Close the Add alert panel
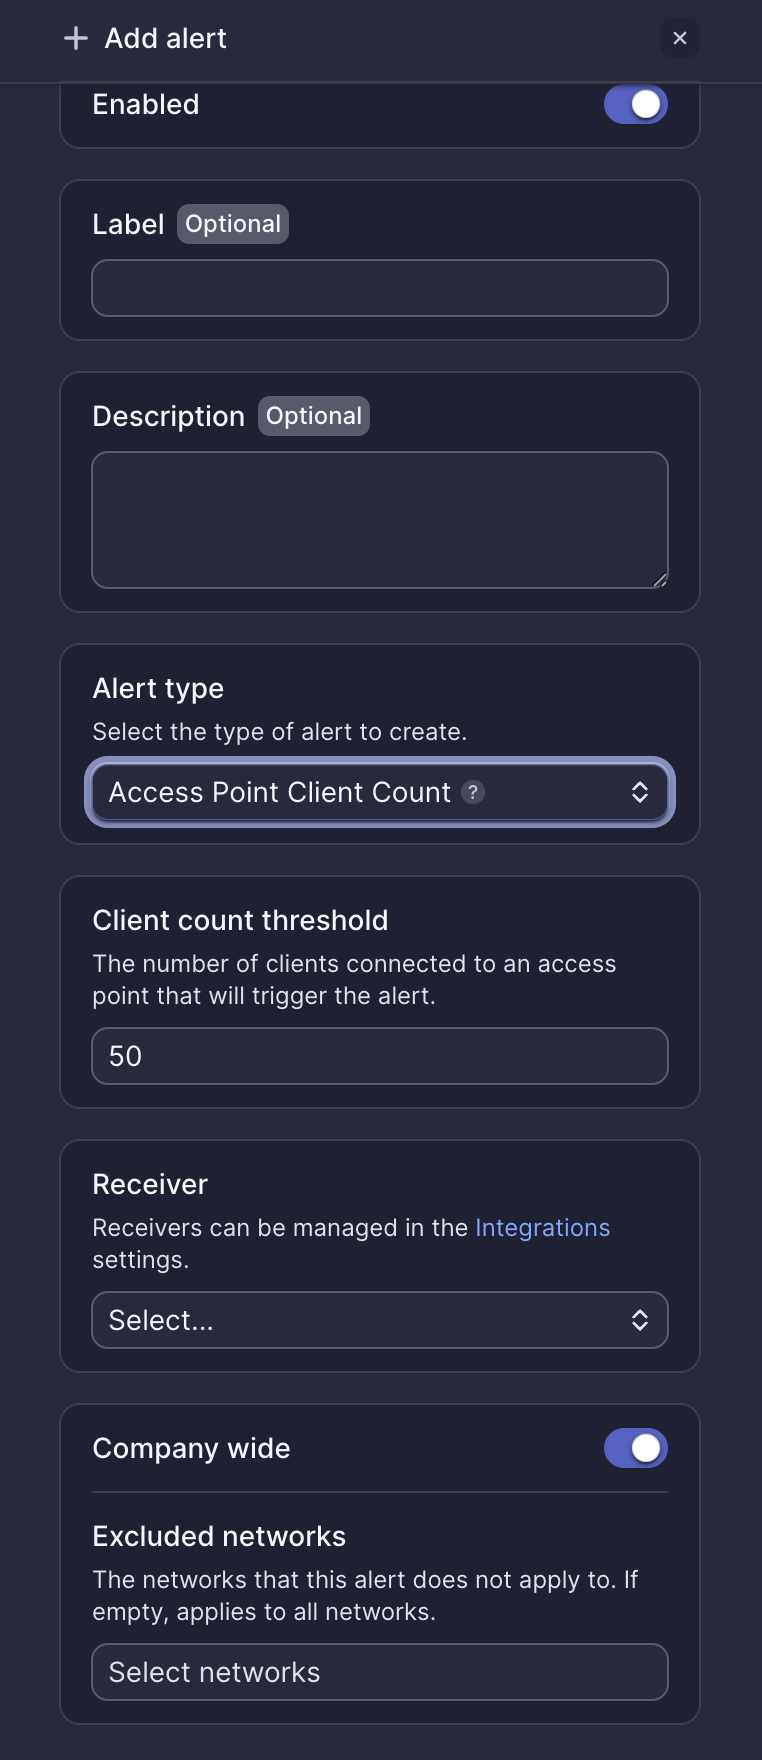This screenshot has width=762, height=1760. pos(680,38)
